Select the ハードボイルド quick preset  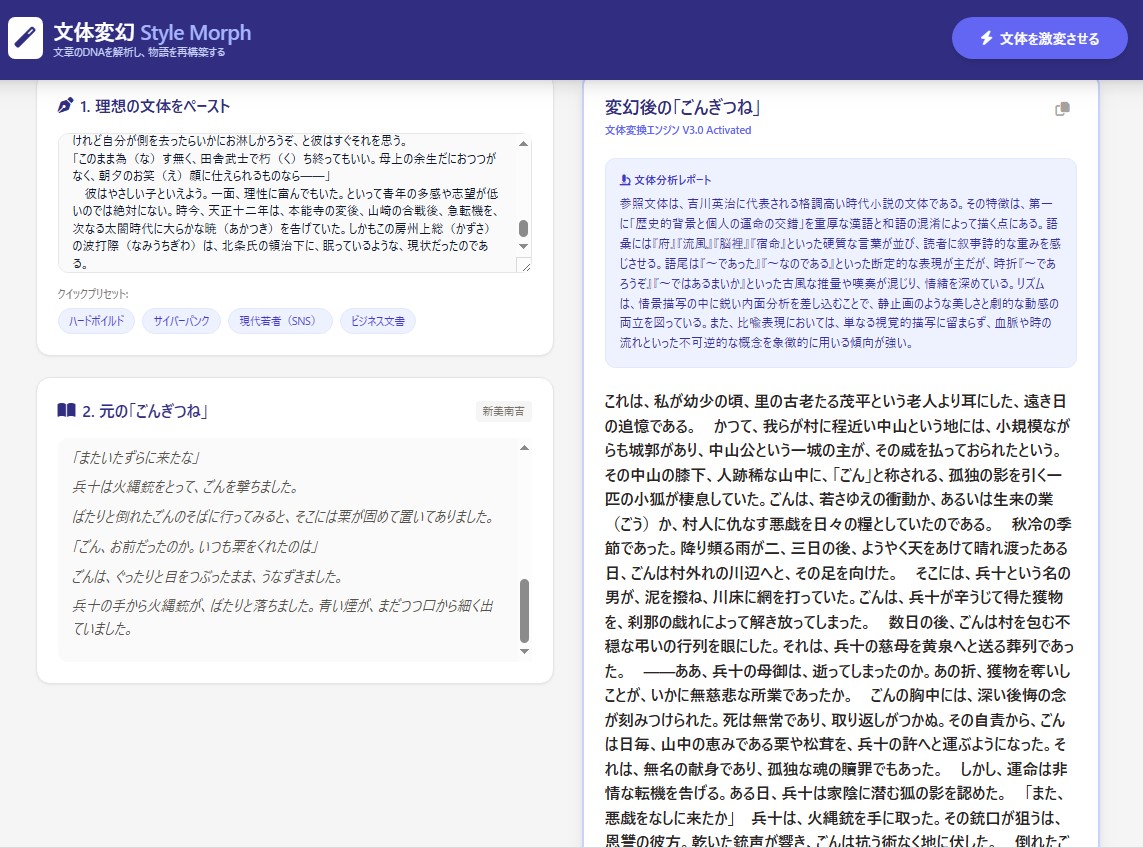[x=96, y=321]
